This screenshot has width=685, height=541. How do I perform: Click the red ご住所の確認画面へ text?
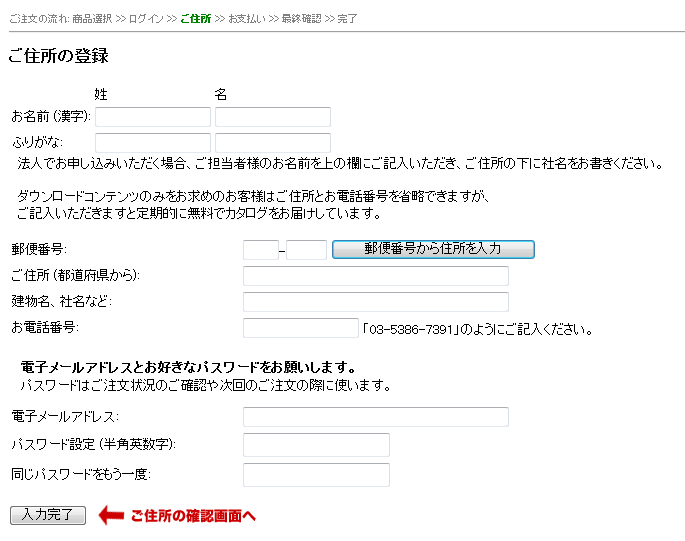(194, 516)
